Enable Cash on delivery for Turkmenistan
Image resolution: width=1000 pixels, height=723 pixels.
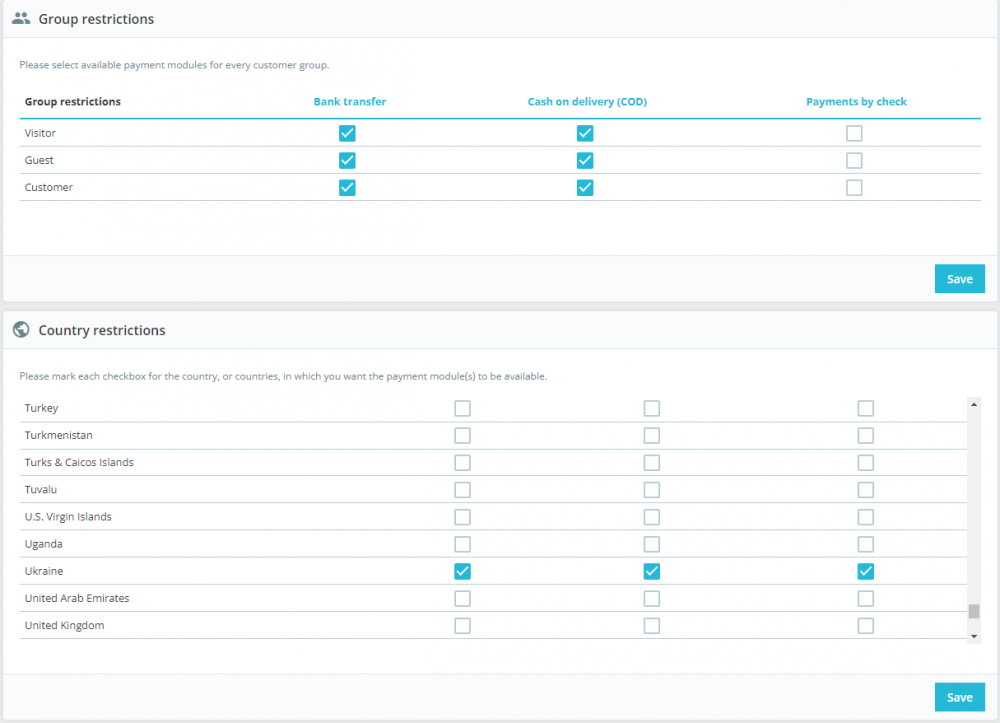[651, 435]
